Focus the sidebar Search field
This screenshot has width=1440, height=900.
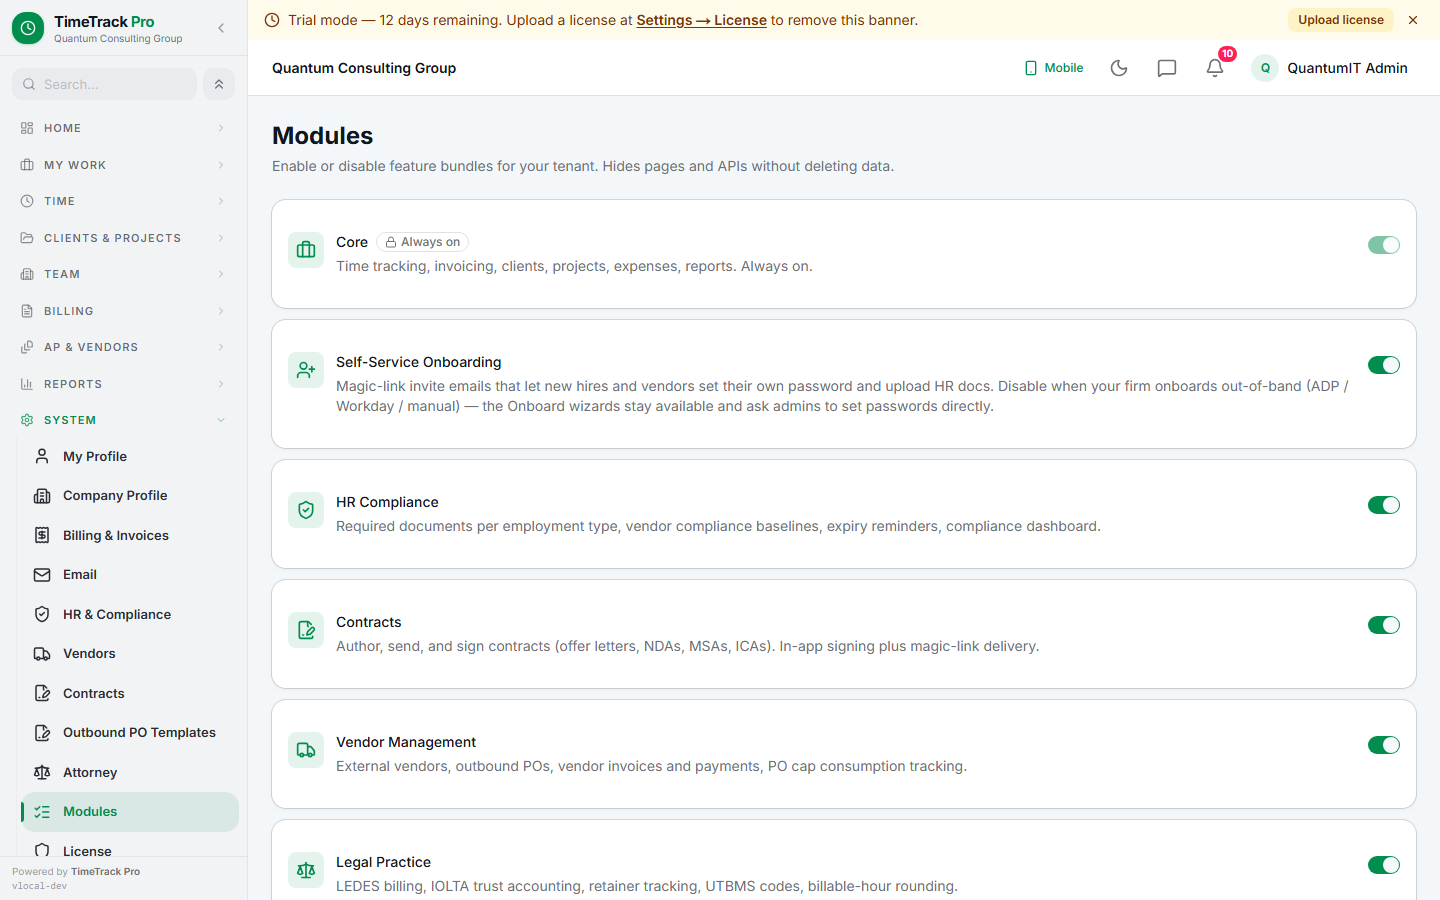point(105,84)
